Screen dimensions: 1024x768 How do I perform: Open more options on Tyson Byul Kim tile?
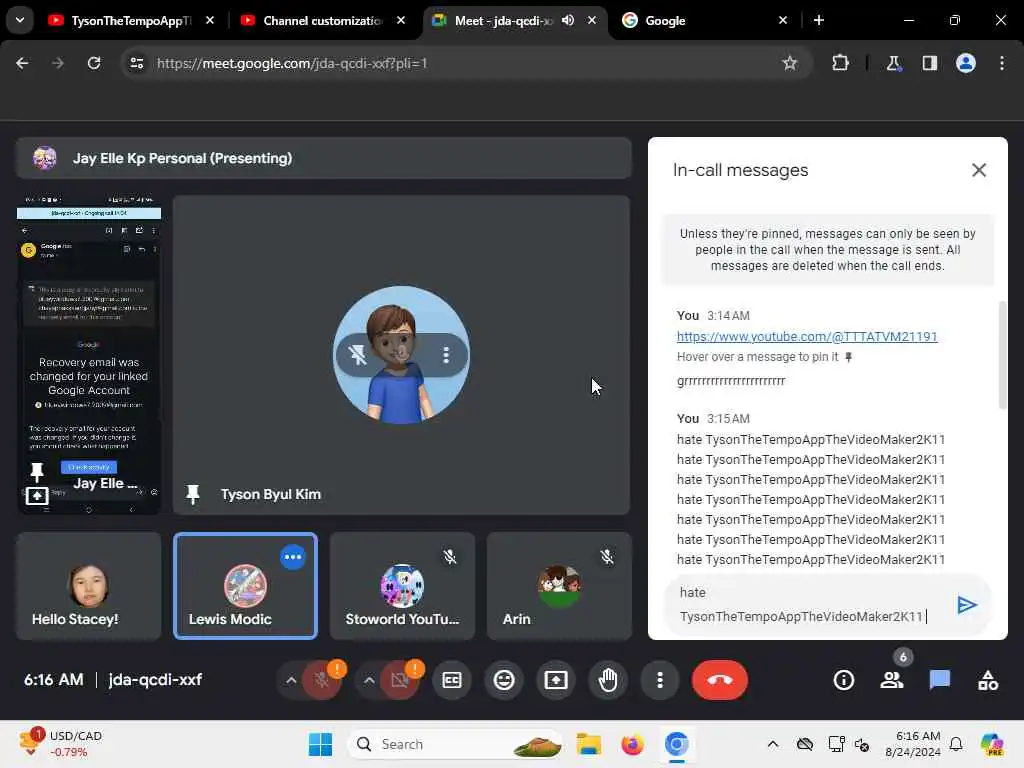pos(446,355)
